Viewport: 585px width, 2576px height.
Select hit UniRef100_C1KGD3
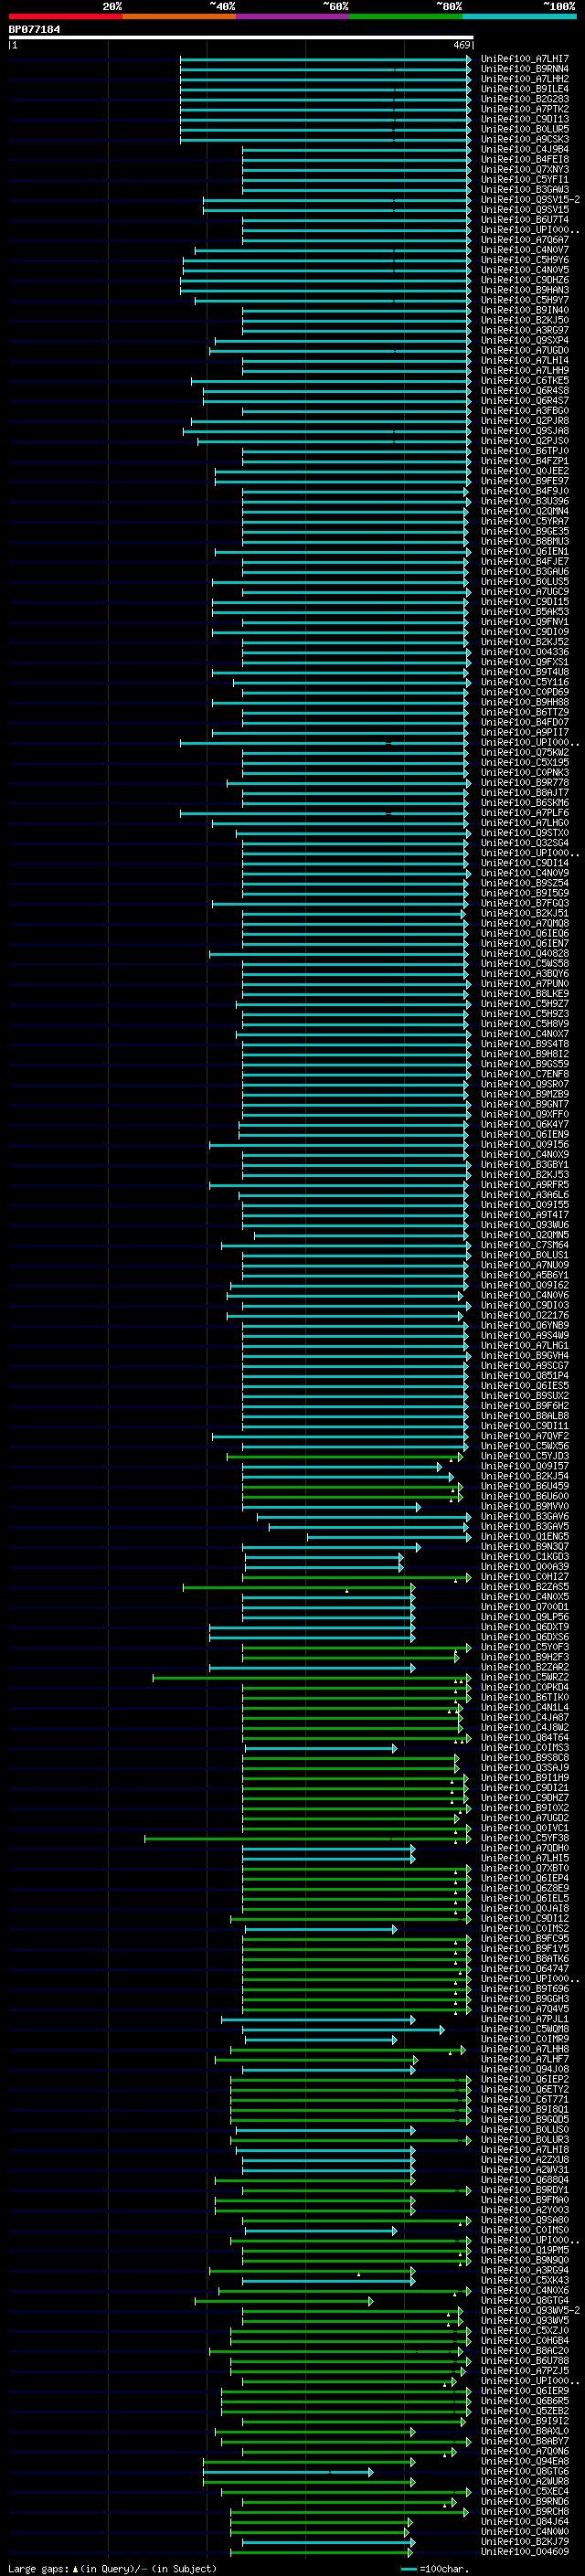524,1557
